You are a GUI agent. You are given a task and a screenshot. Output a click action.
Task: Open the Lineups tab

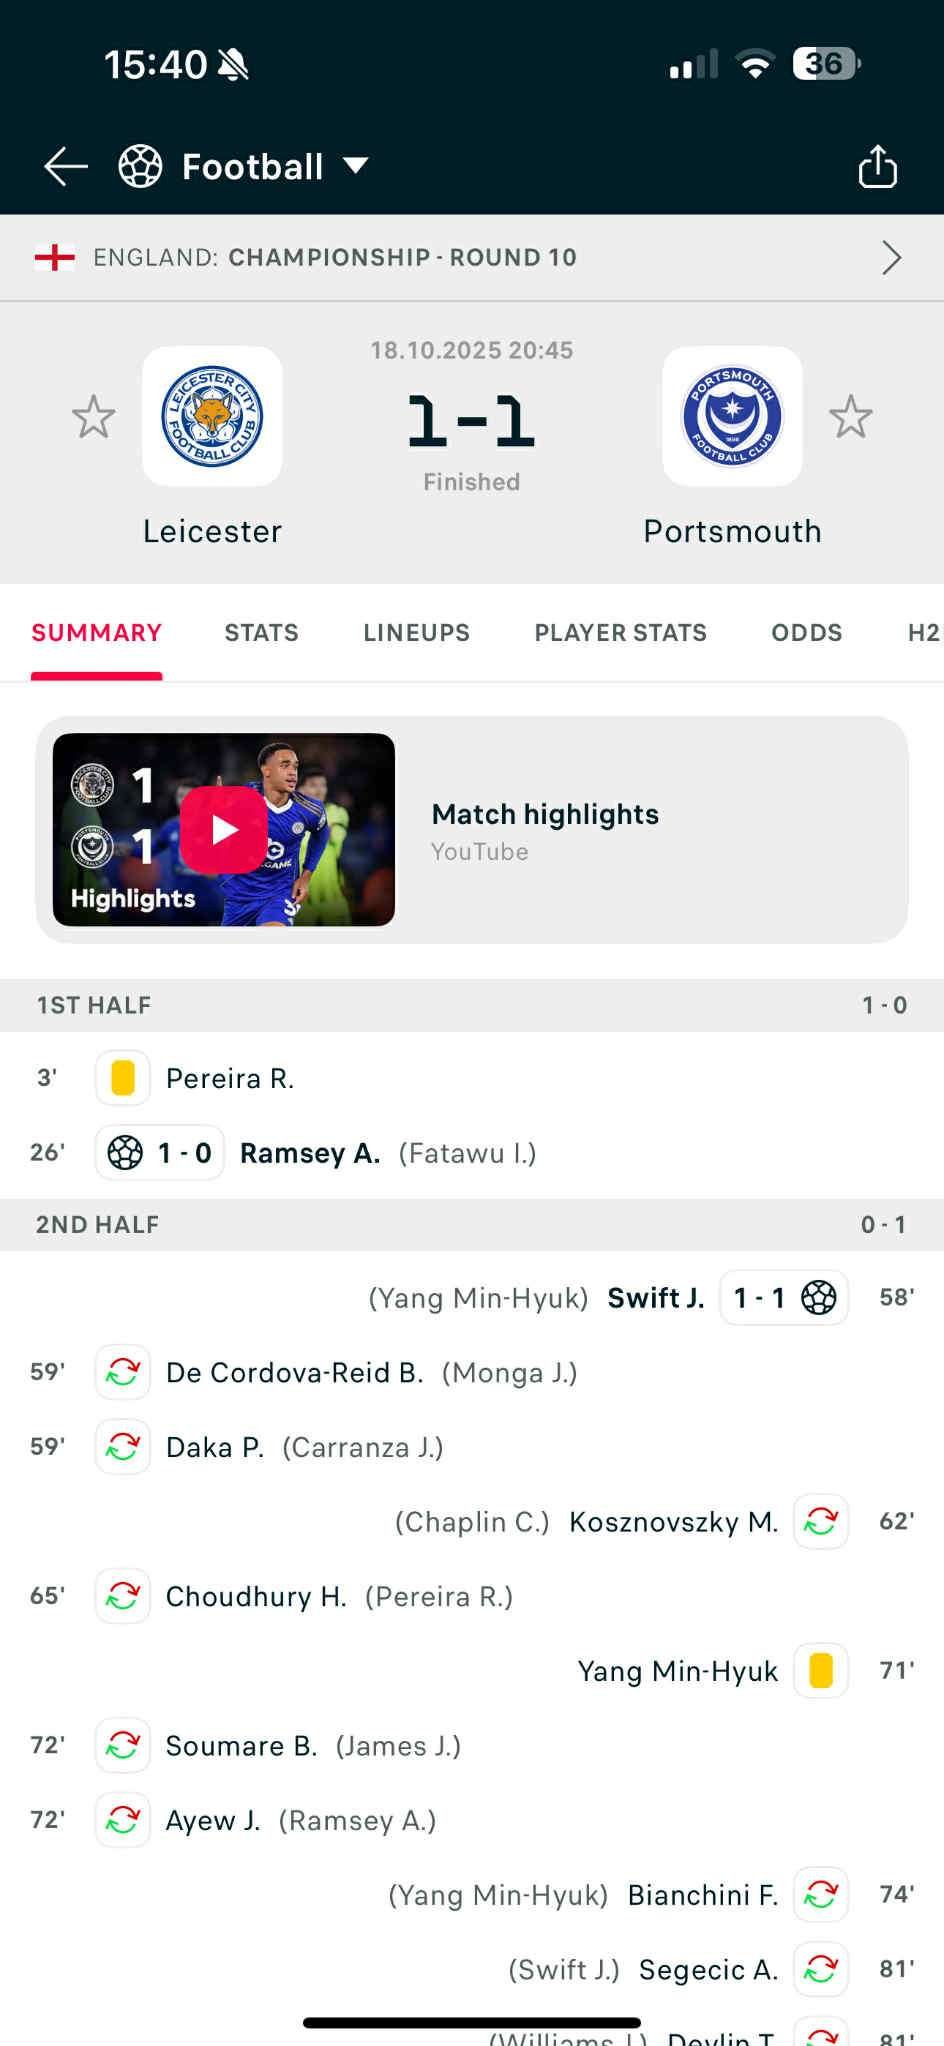tap(416, 633)
